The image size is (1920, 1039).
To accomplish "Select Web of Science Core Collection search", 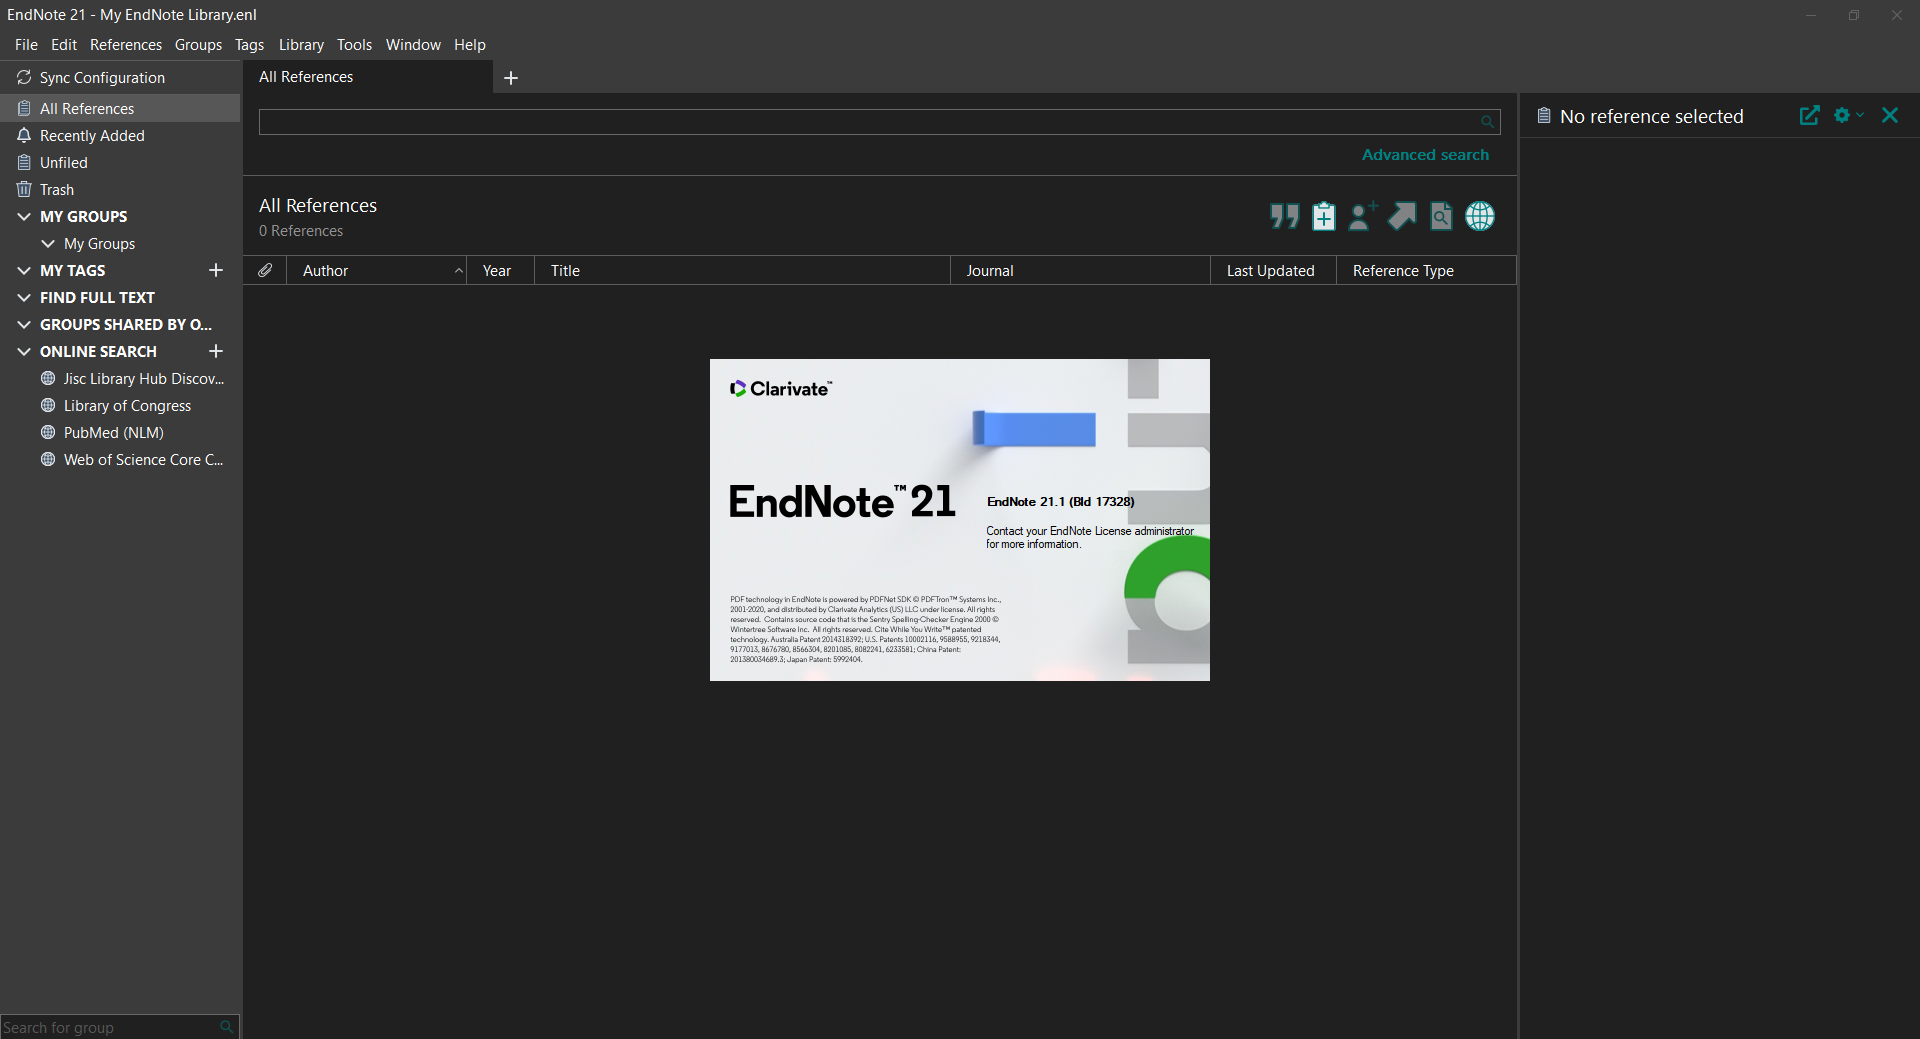I will pyautogui.click(x=132, y=460).
